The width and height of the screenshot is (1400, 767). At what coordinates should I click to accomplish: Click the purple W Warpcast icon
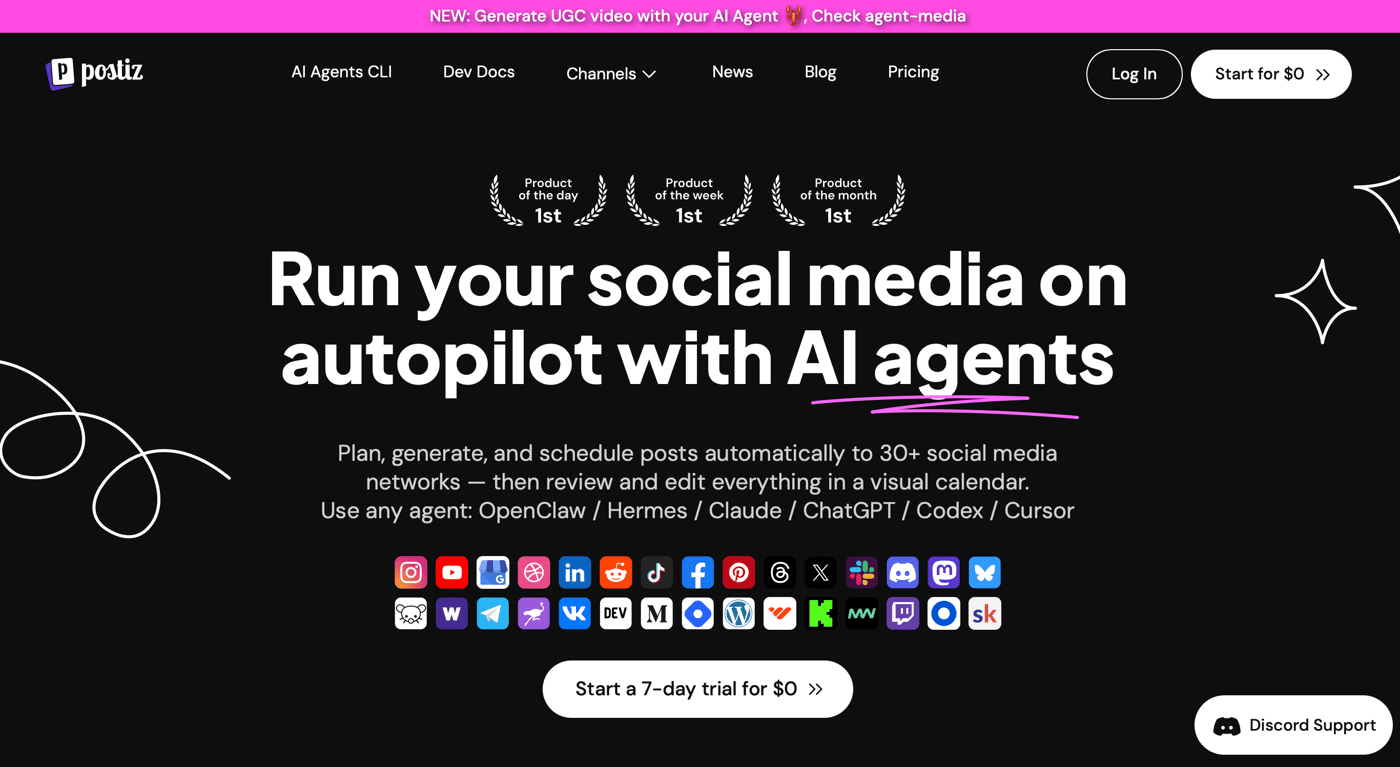point(452,613)
